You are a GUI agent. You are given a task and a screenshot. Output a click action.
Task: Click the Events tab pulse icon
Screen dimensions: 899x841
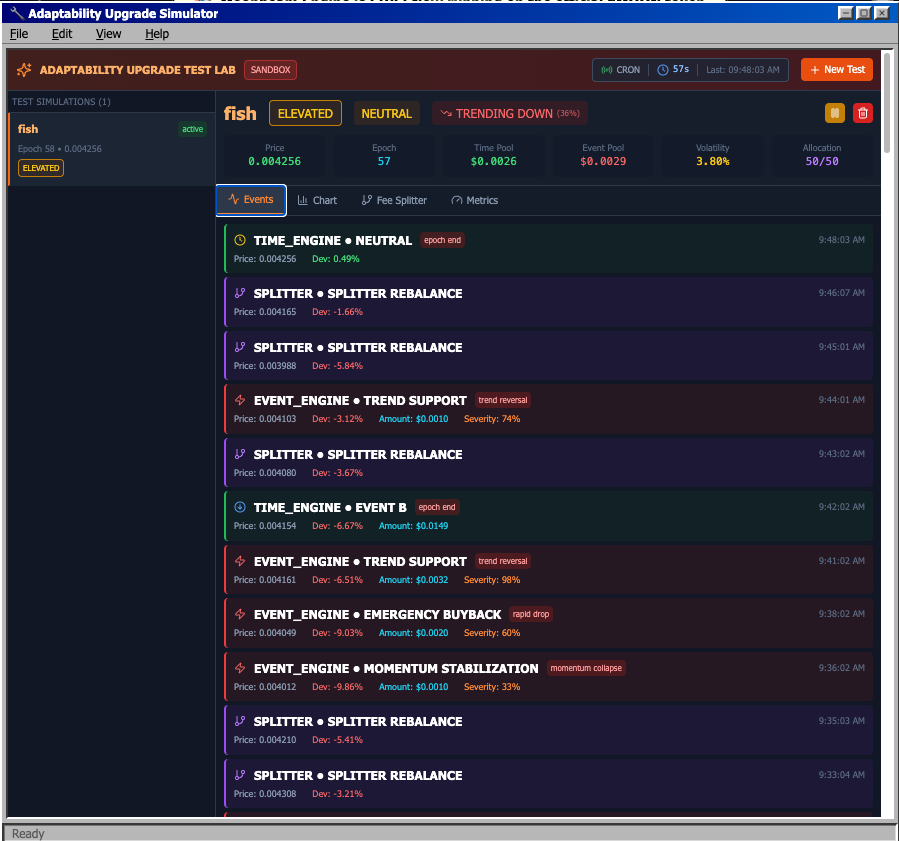pyautogui.click(x=233, y=199)
